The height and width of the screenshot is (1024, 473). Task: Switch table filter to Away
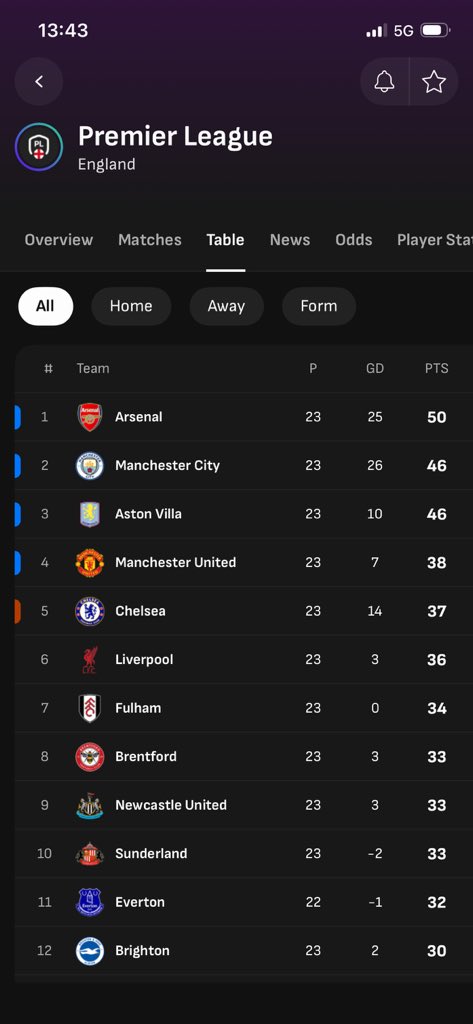pos(226,306)
